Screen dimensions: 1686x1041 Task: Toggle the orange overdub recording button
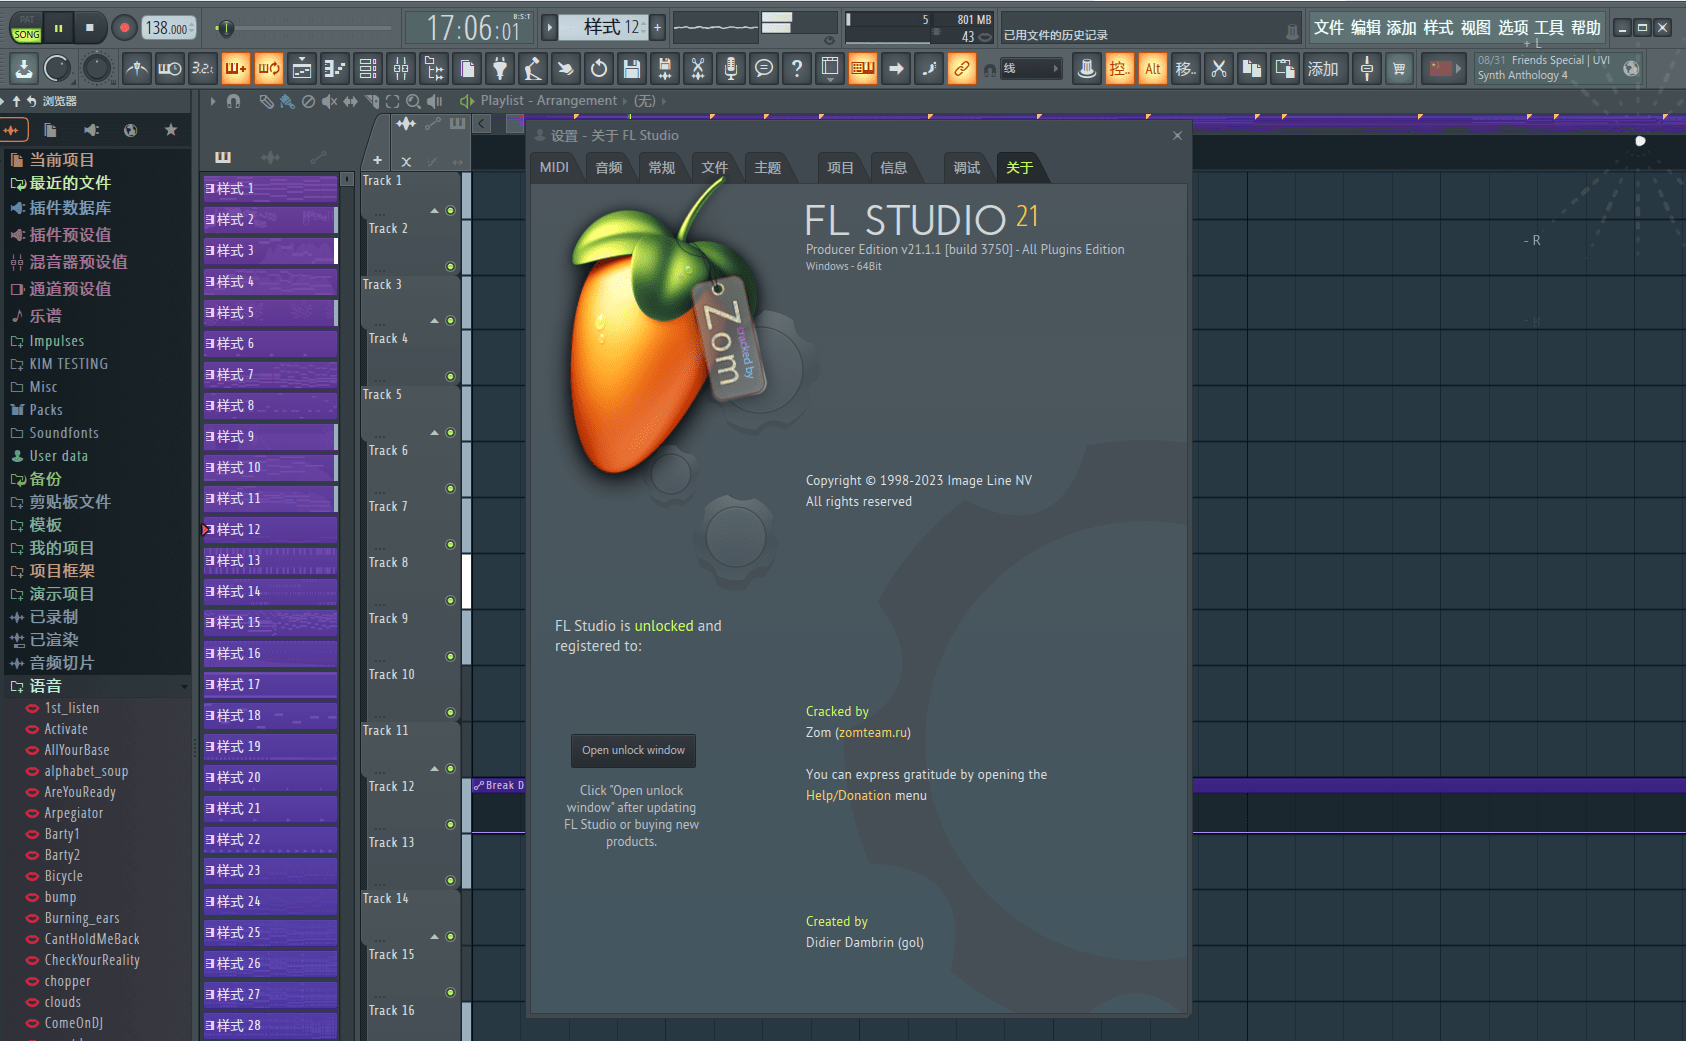click(236, 69)
